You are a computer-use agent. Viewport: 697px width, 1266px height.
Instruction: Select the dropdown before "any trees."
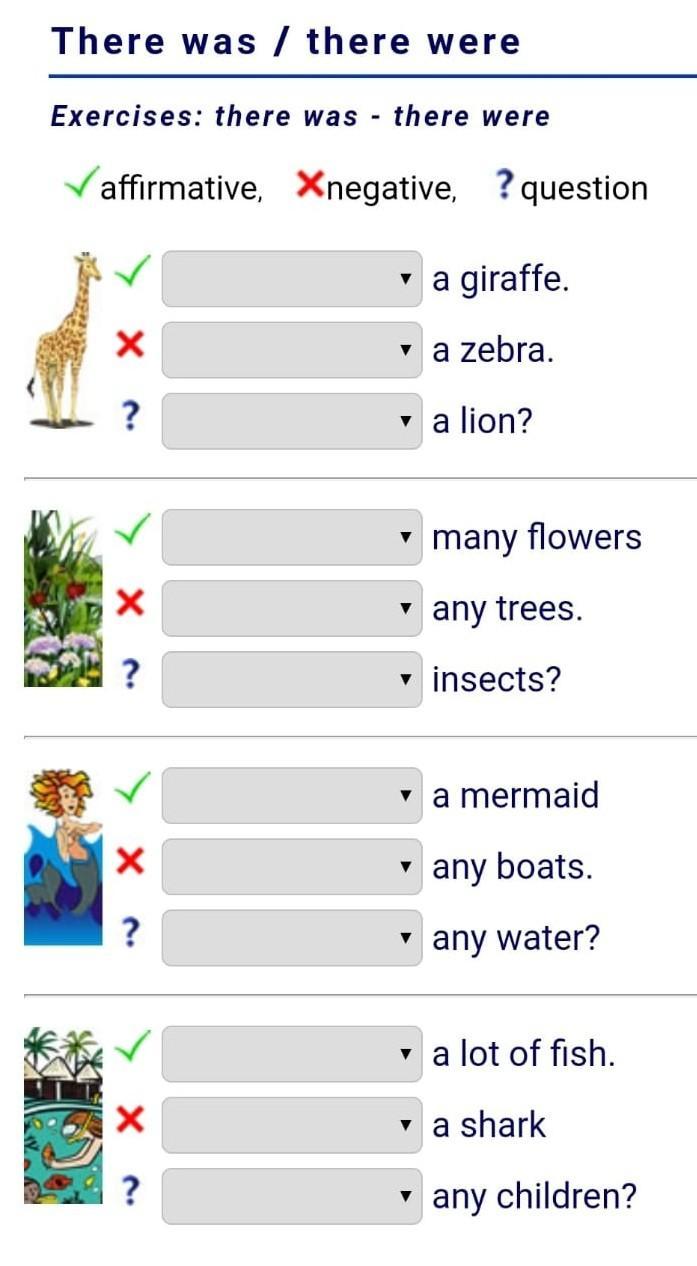[x=291, y=608]
